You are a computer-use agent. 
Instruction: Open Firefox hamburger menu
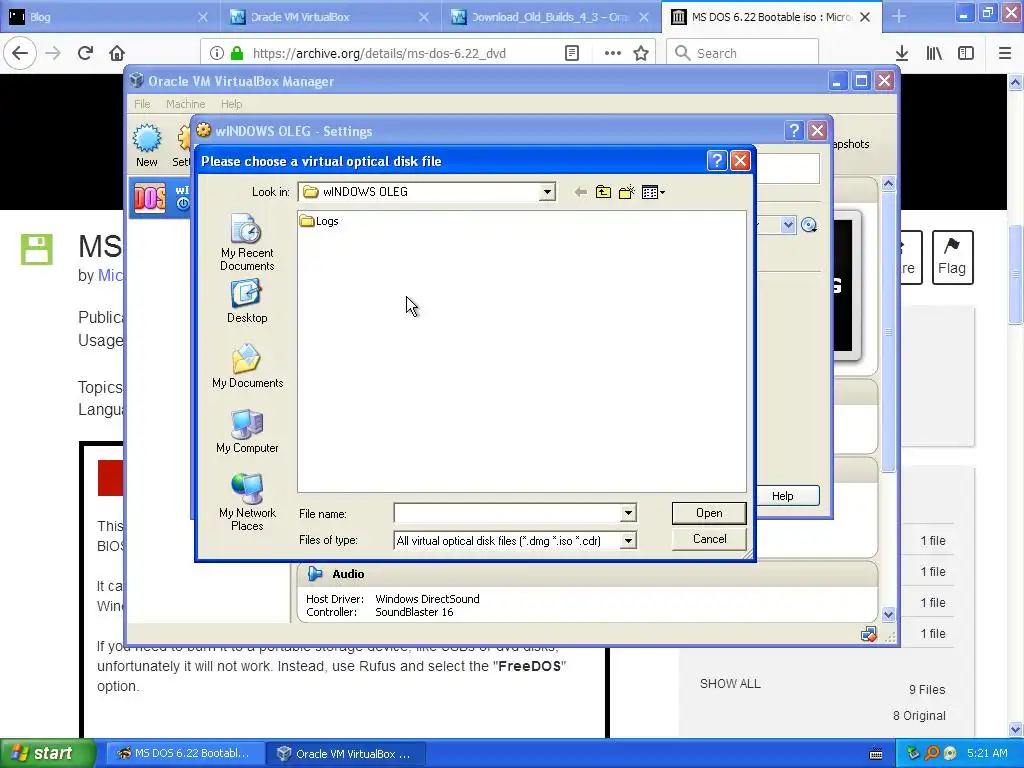click(1005, 54)
